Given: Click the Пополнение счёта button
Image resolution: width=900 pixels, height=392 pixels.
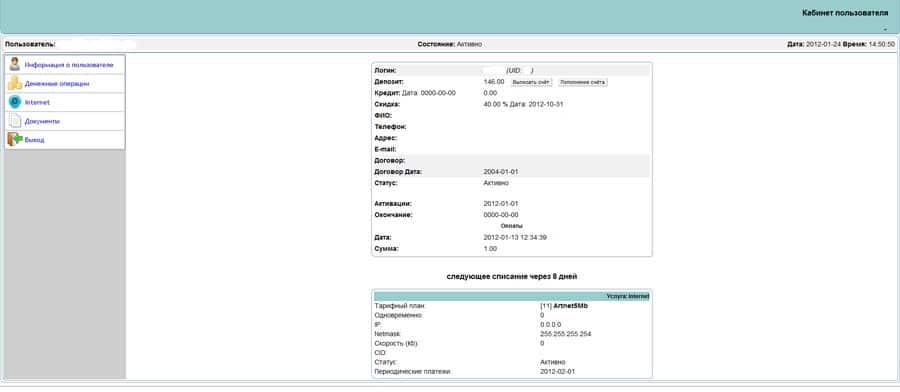Looking at the screenshot, I should click(x=583, y=82).
